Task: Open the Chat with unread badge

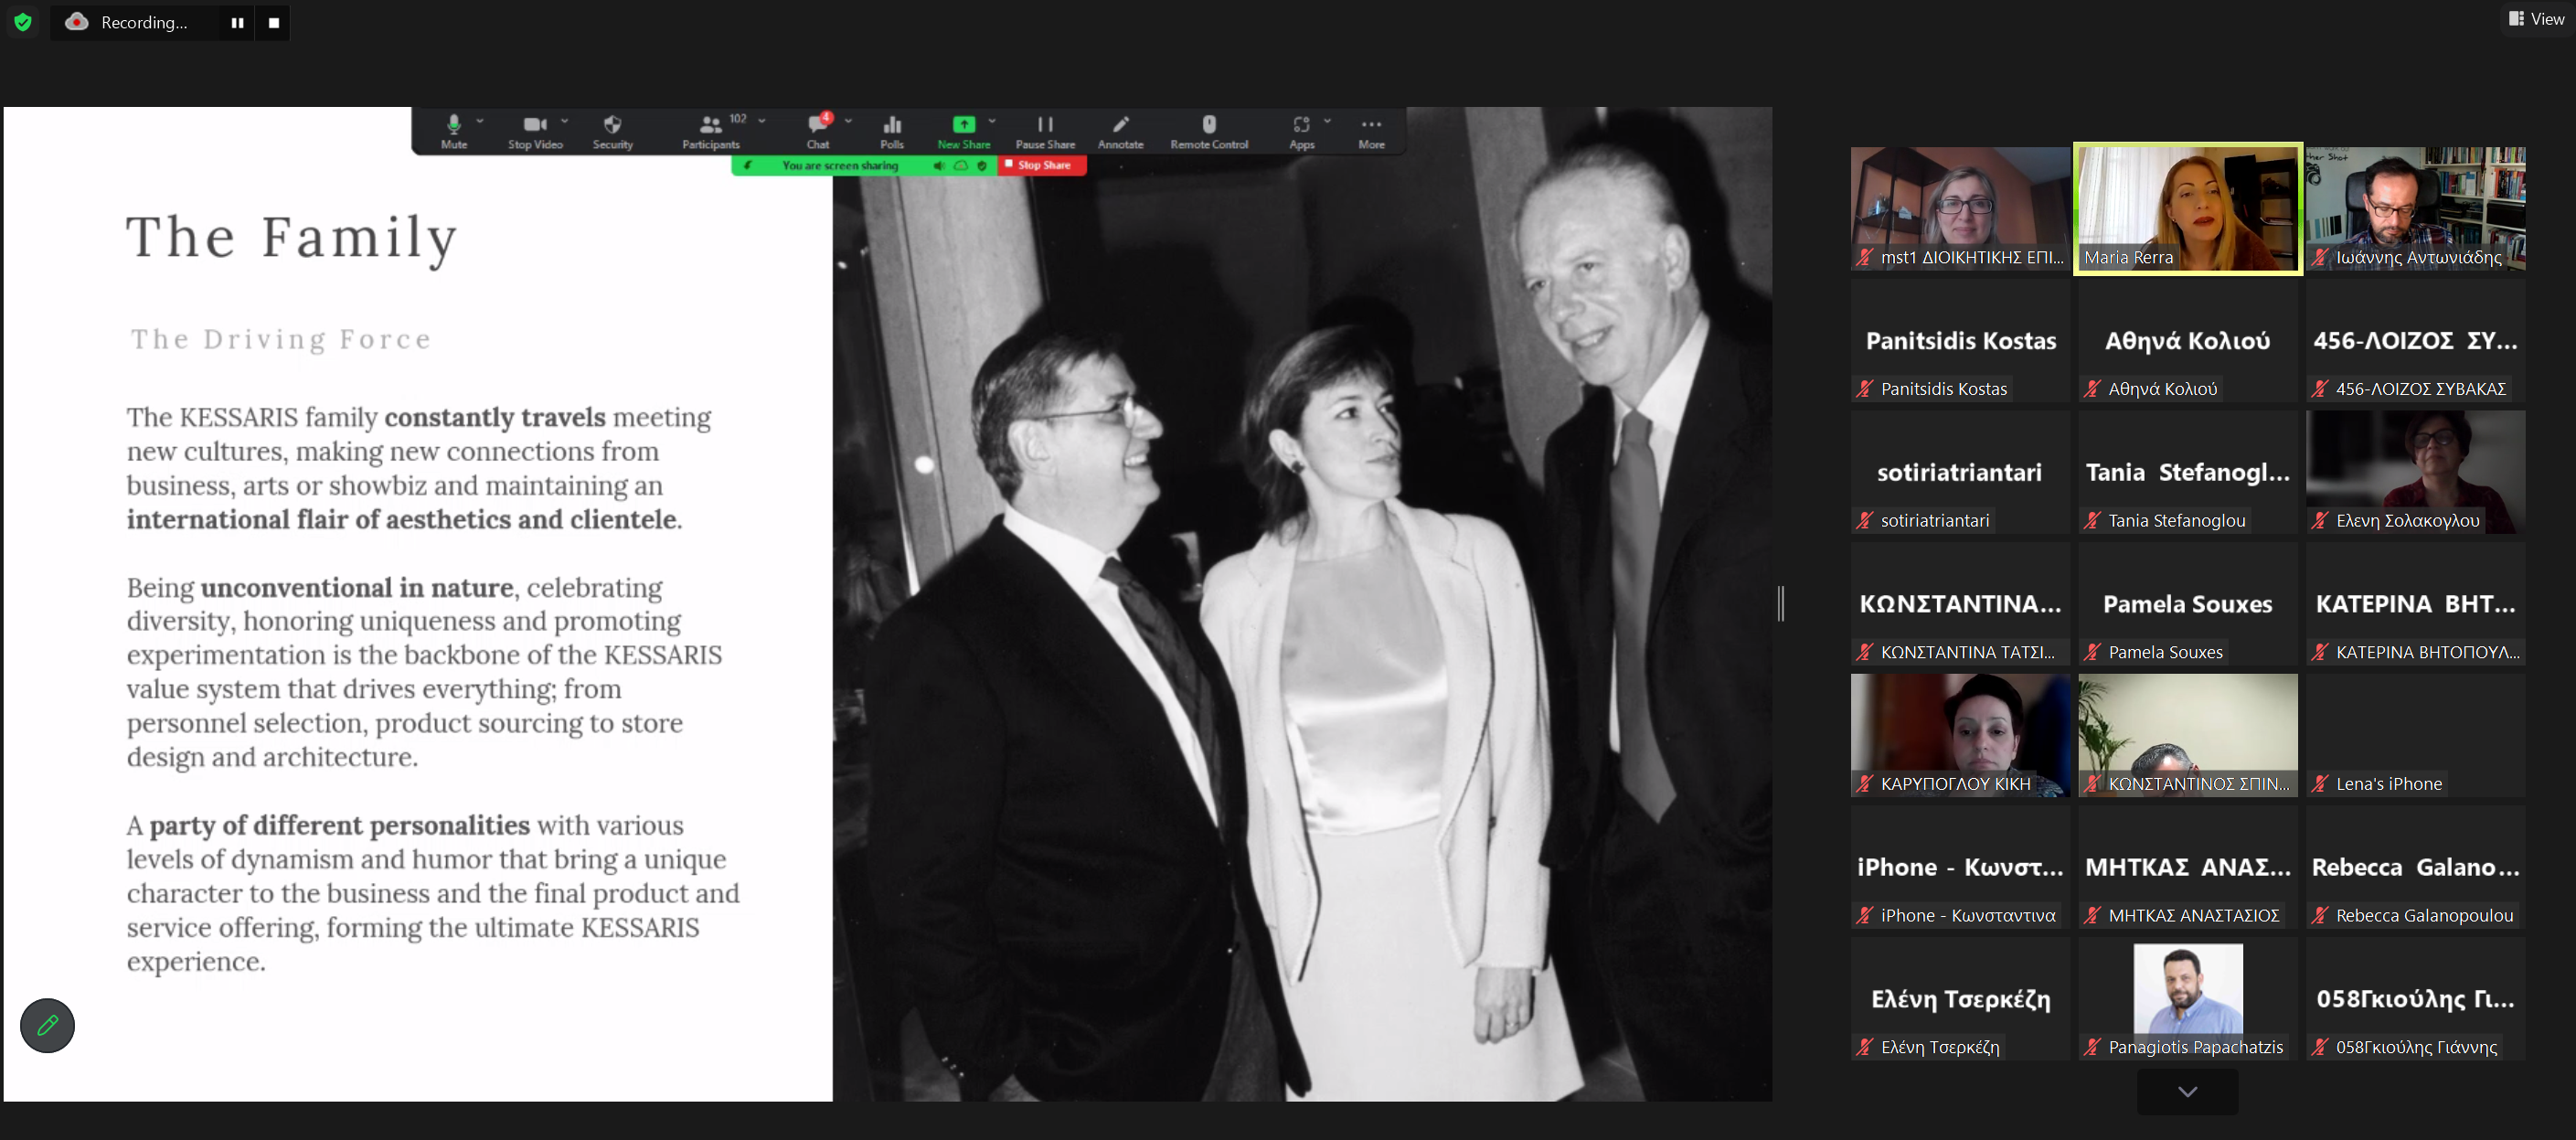Action: [818, 131]
